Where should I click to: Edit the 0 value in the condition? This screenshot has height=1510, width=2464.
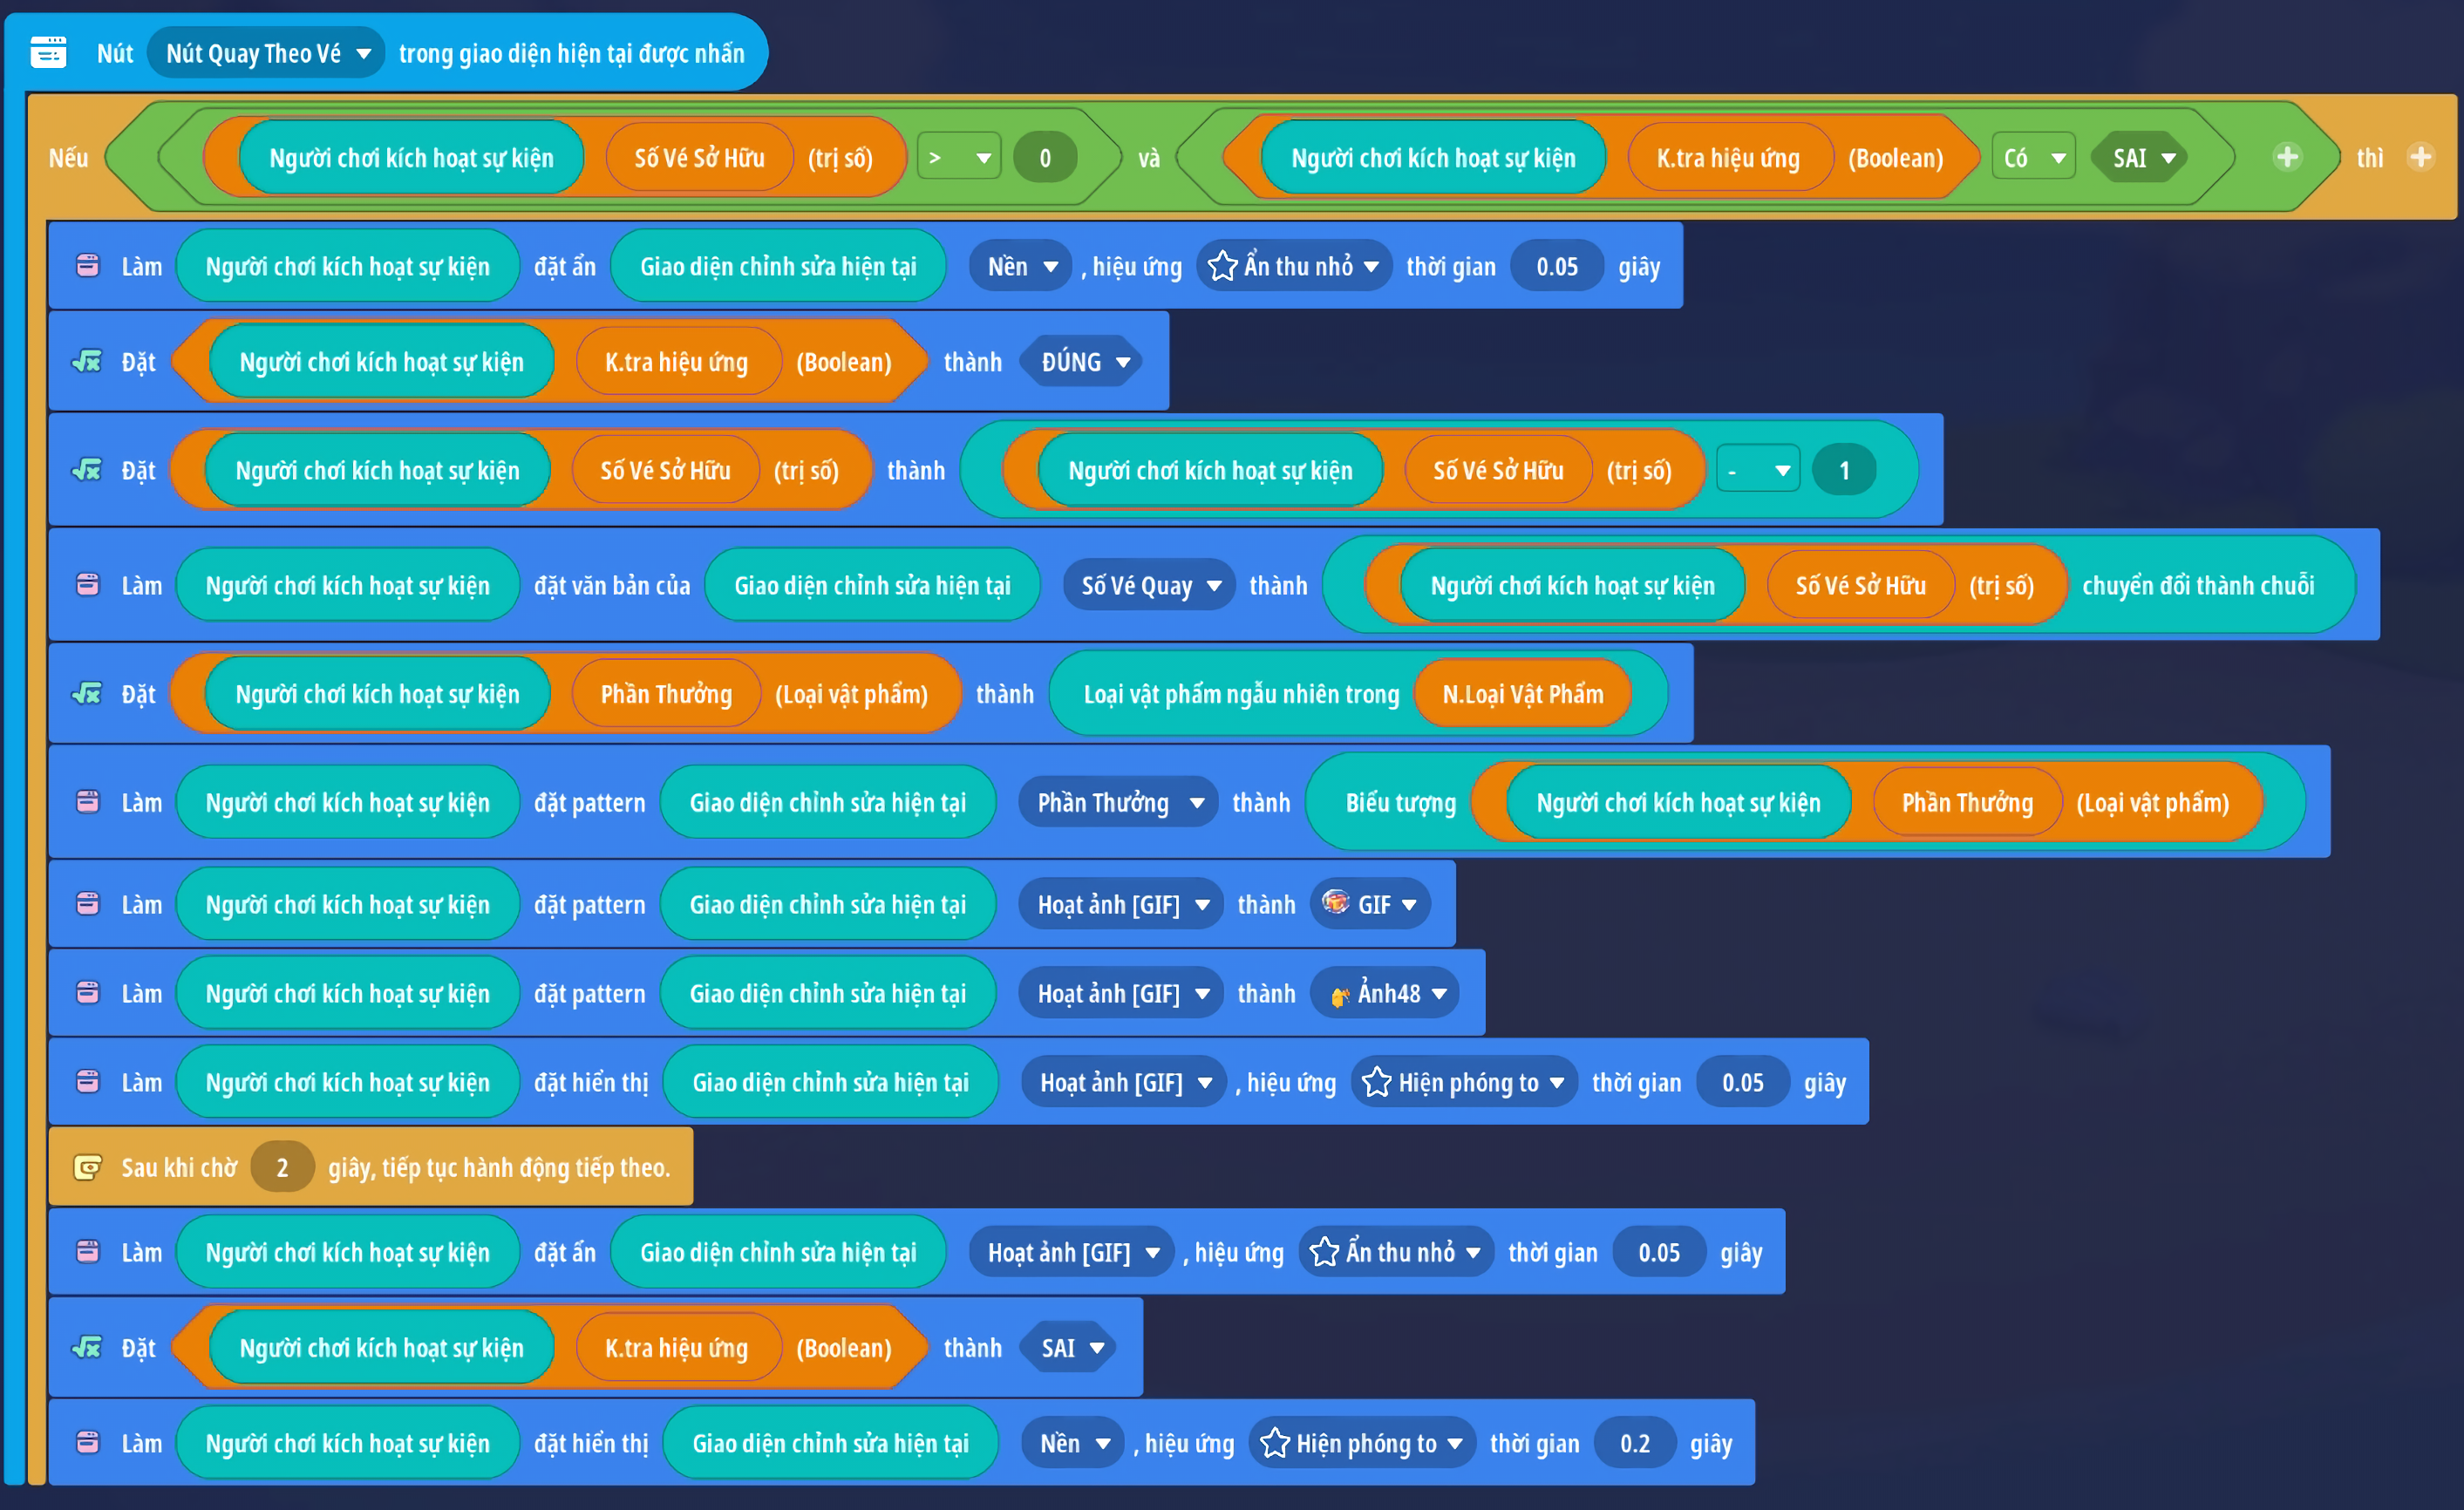(x=1045, y=157)
